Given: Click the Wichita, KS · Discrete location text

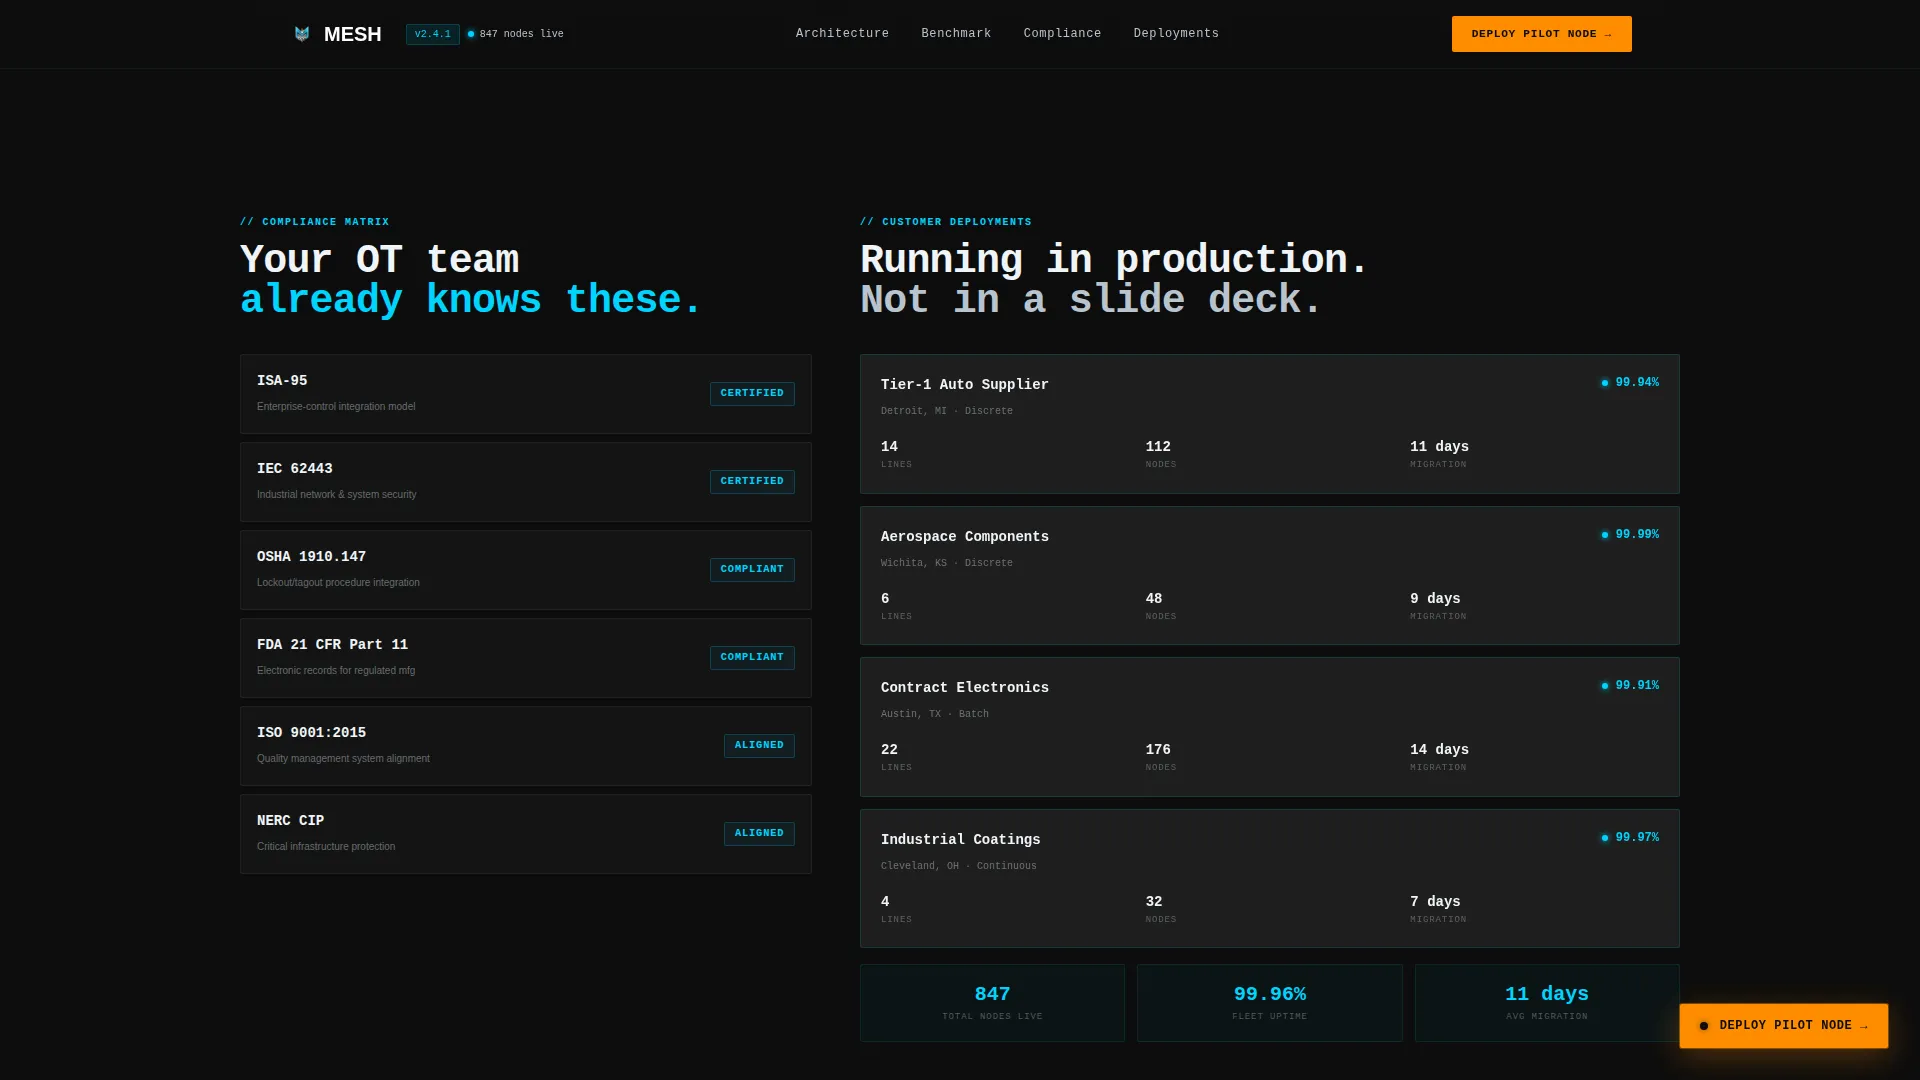Looking at the screenshot, I should click(x=946, y=563).
